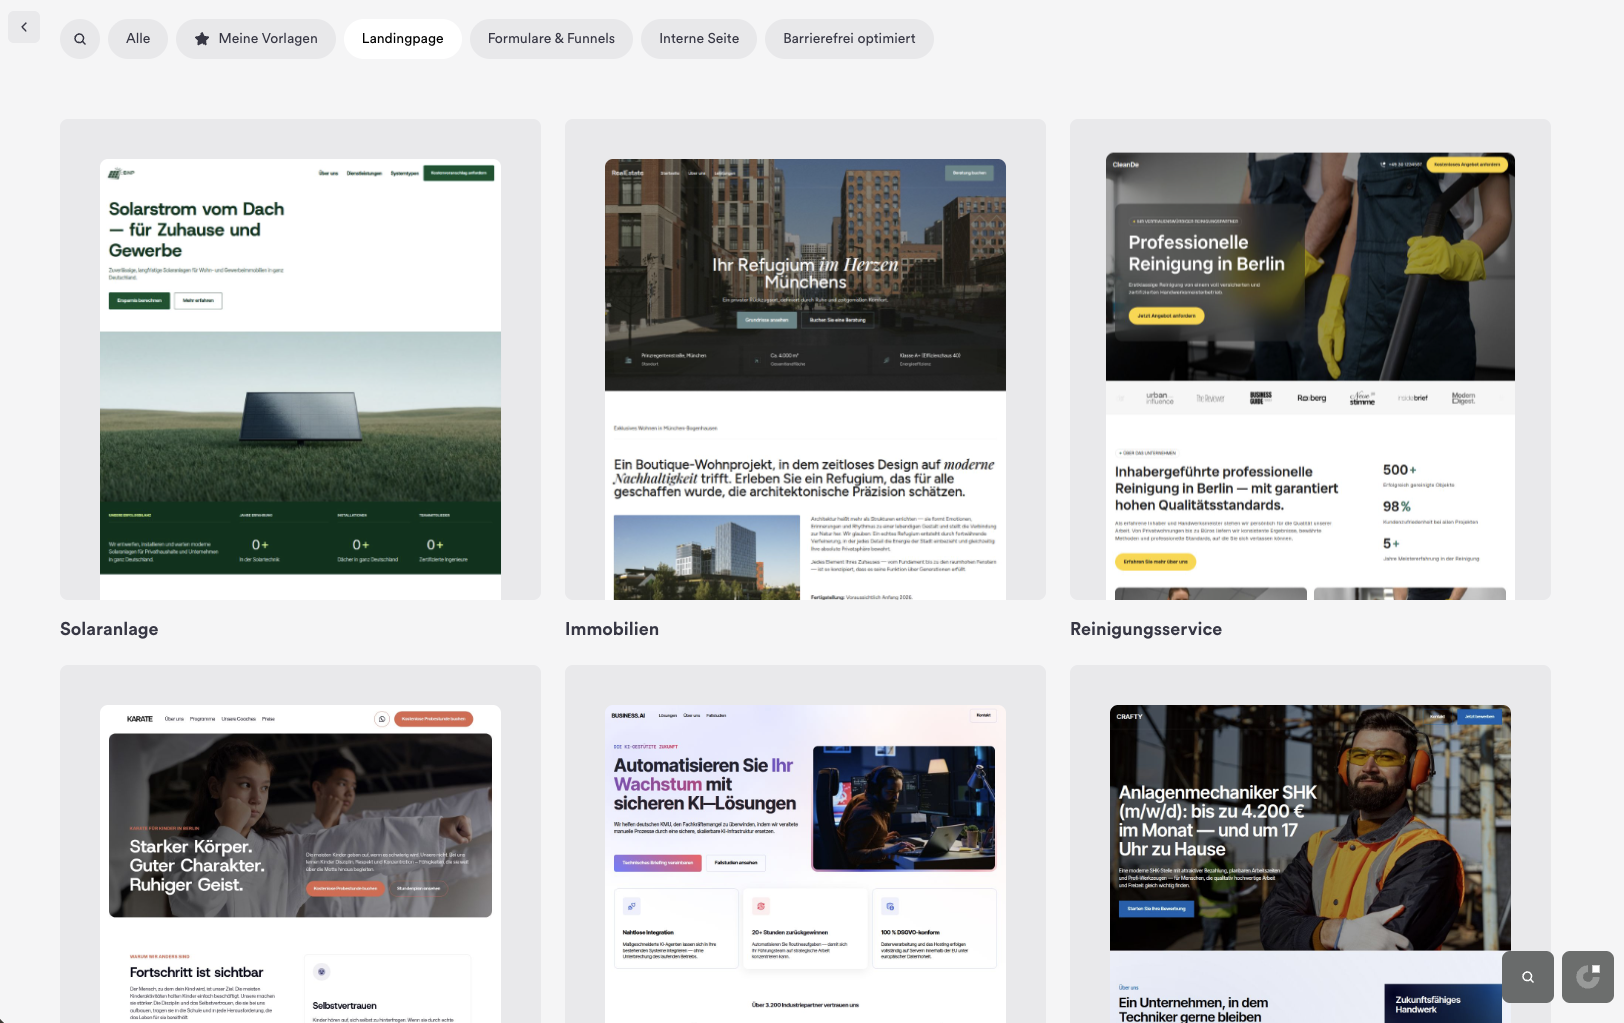Pick the KI-Lösungen automation template thumbnail
The height and width of the screenshot is (1023, 1624).
coord(805,844)
